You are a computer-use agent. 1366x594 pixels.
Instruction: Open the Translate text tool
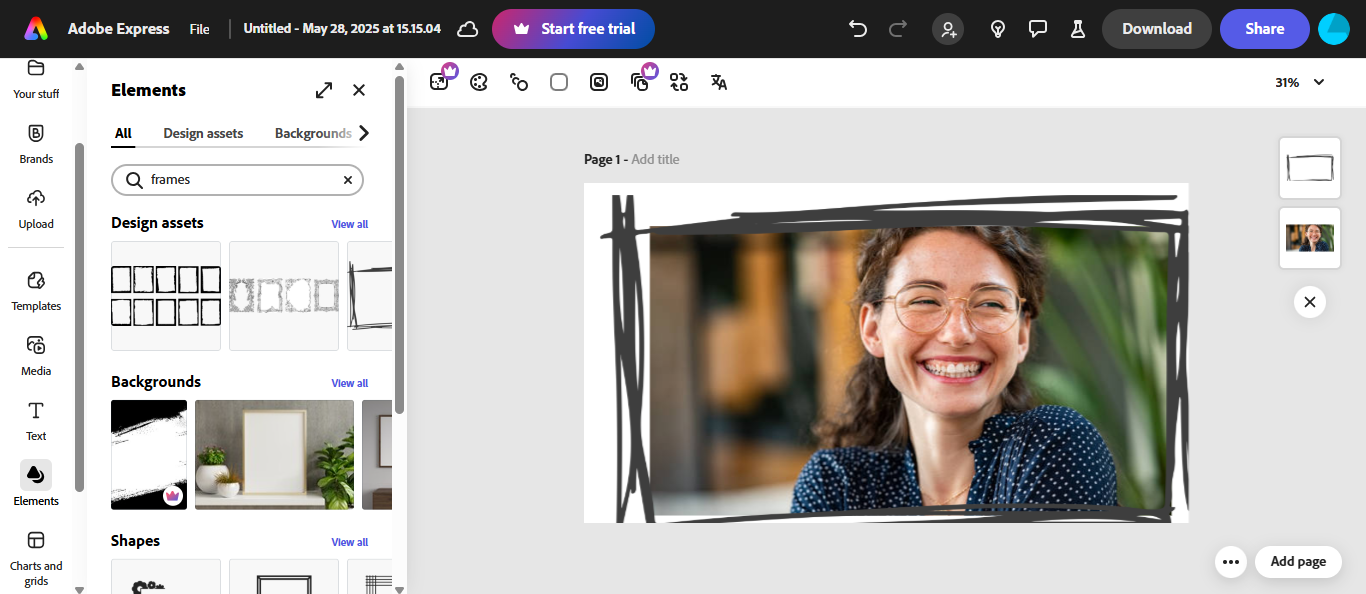(718, 82)
